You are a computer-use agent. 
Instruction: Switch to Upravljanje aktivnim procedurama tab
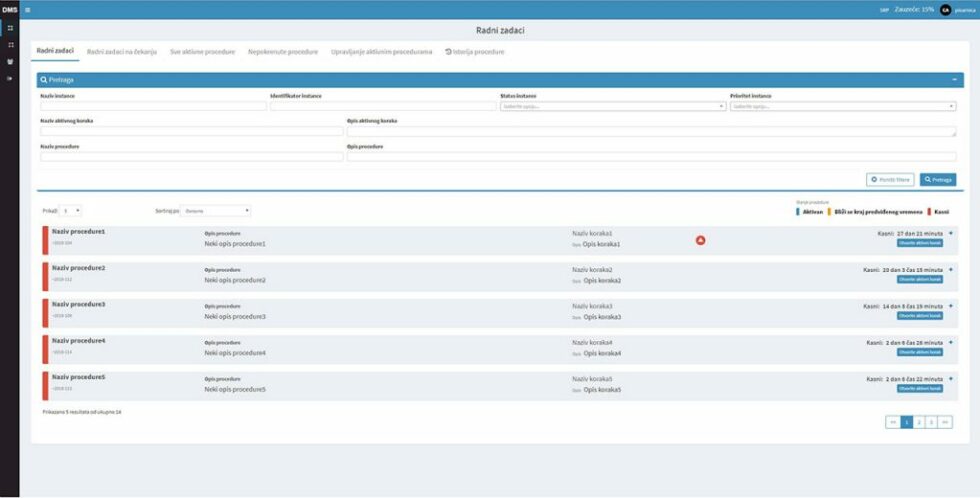coord(381,52)
